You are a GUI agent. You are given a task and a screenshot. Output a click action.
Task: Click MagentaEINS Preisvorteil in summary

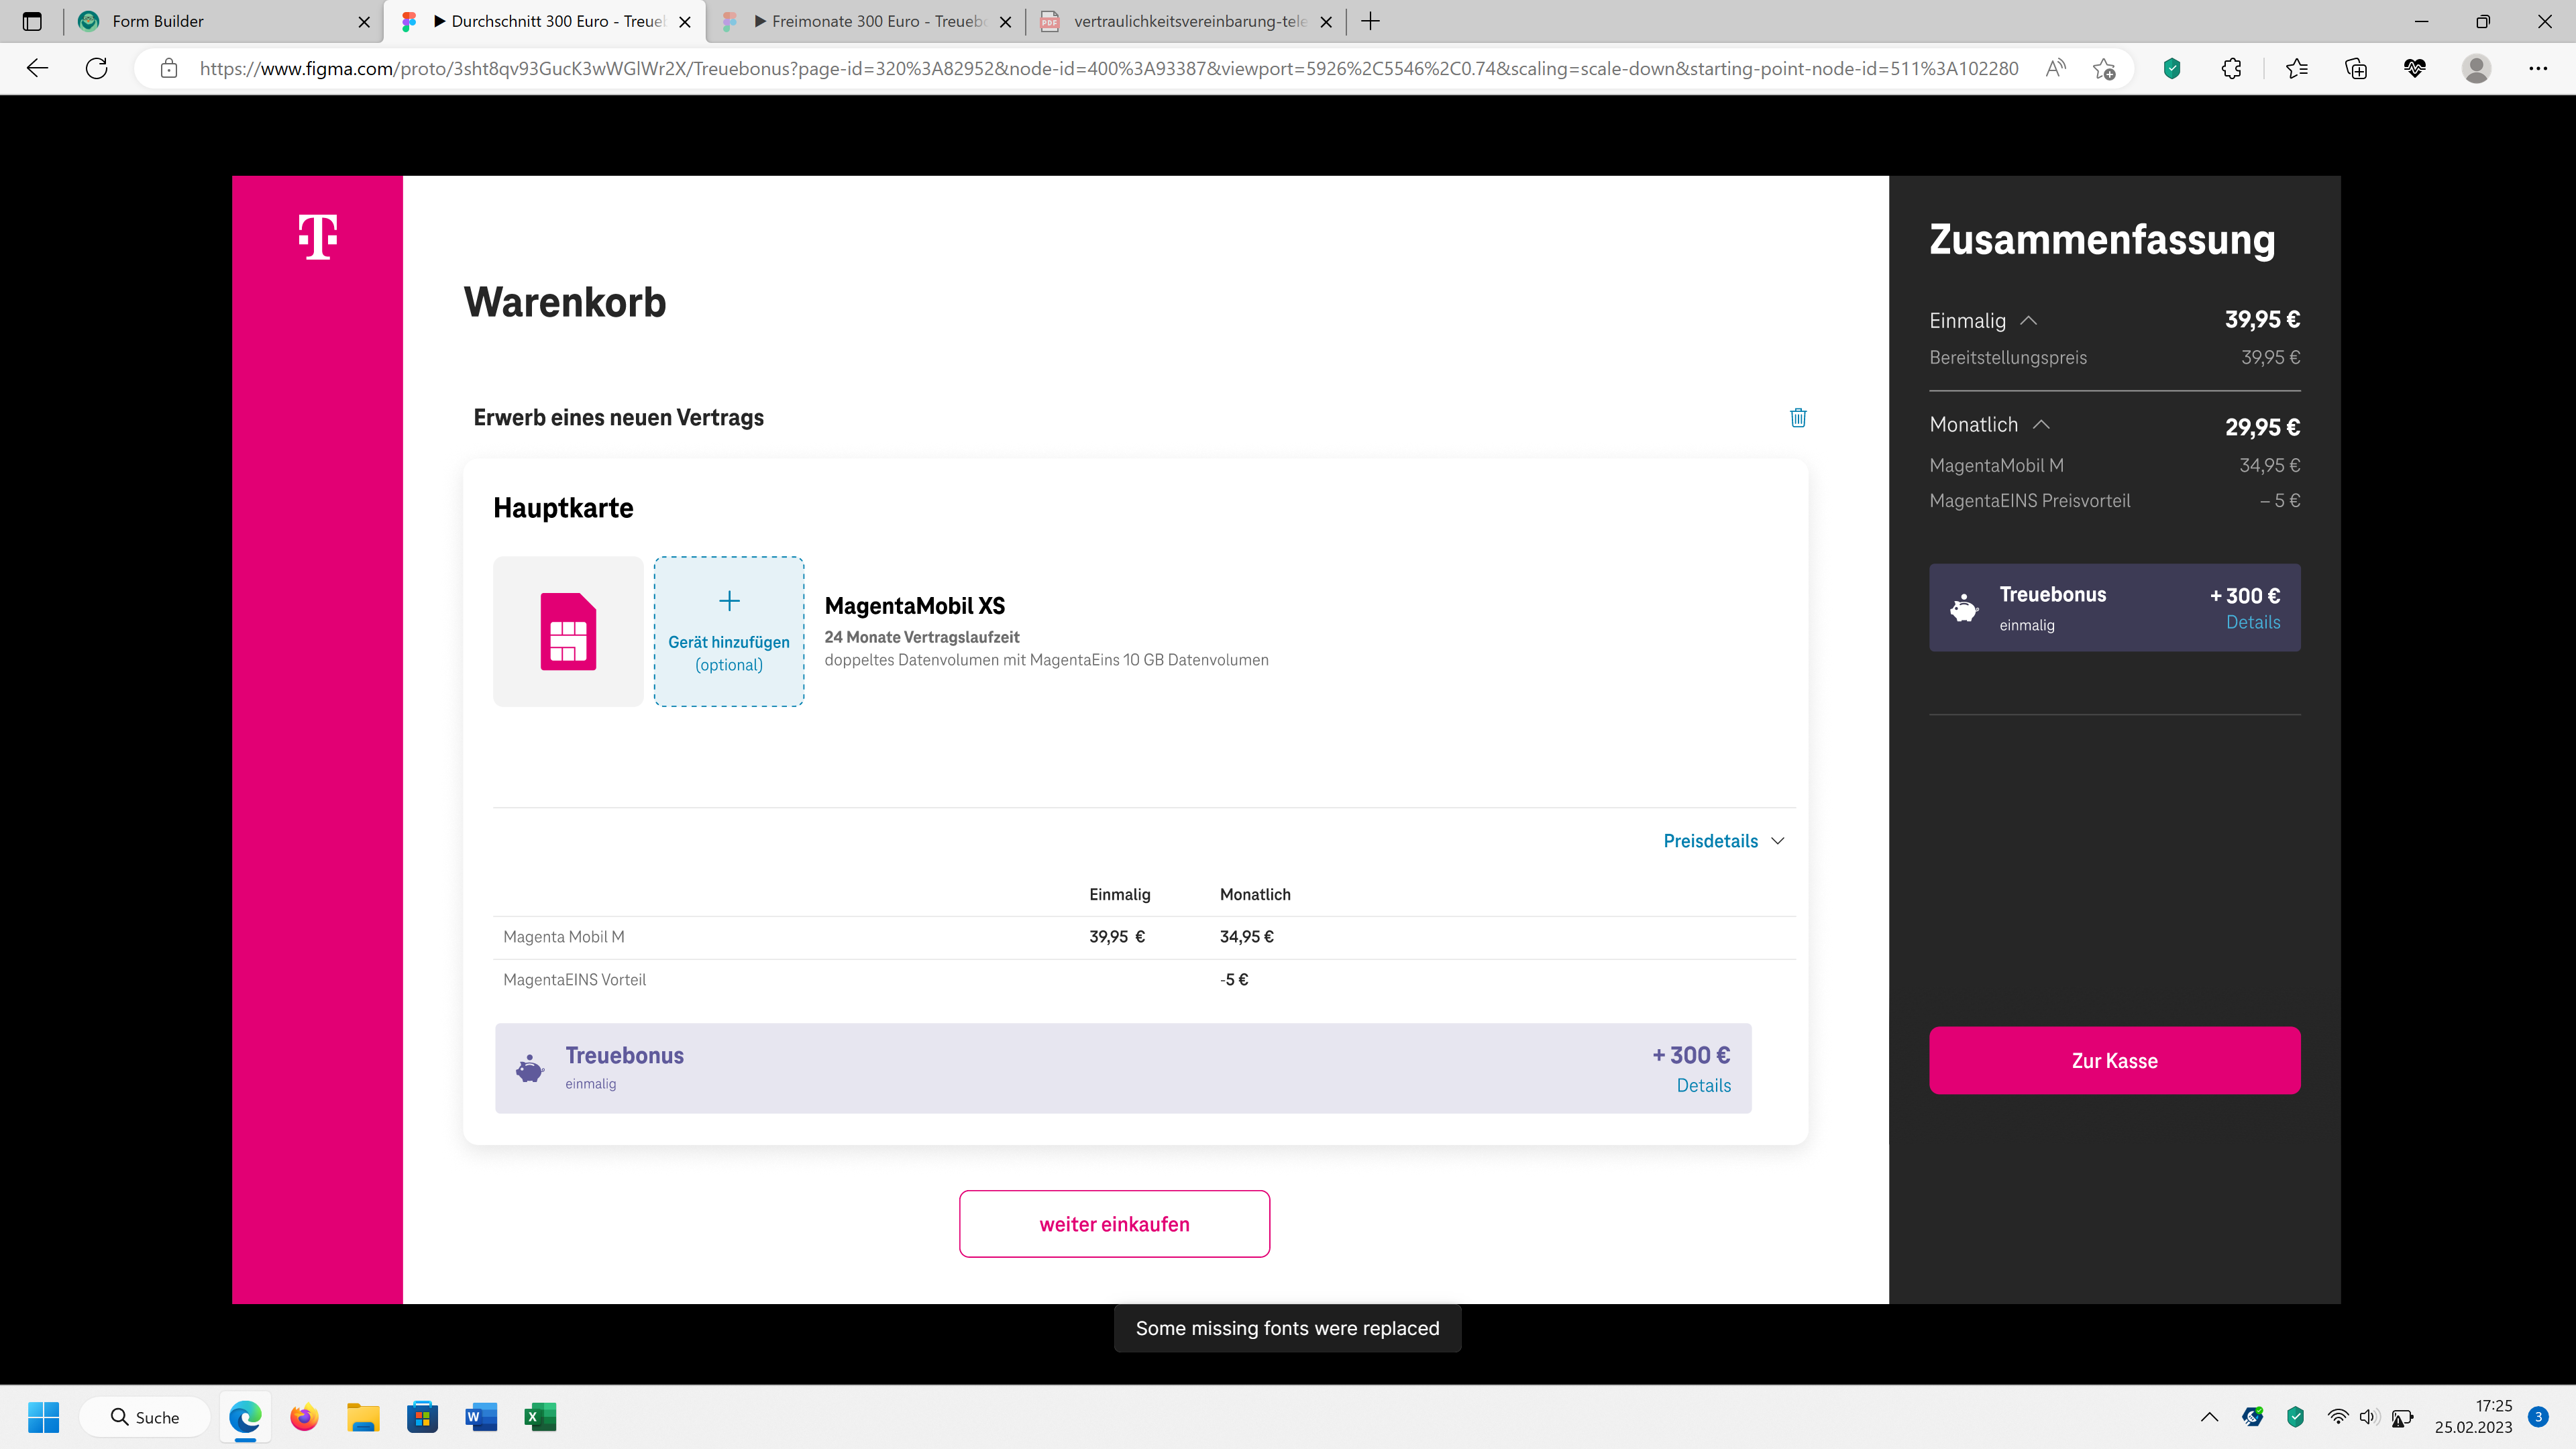tap(2029, 501)
